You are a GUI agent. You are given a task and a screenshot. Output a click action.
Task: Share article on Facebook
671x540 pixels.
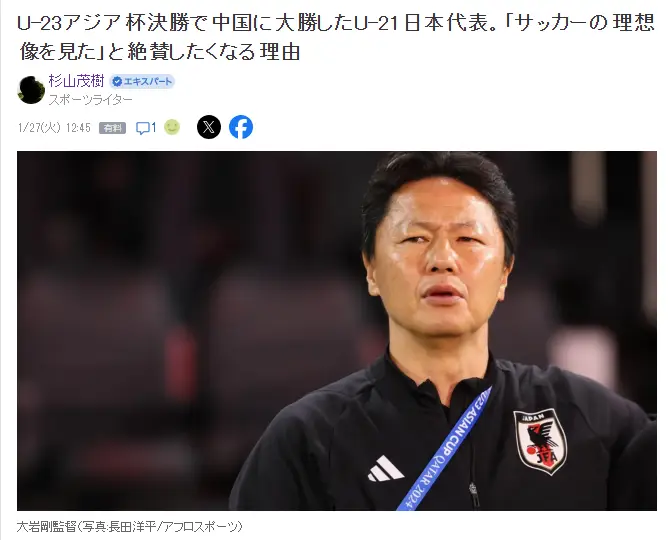(241, 127)
